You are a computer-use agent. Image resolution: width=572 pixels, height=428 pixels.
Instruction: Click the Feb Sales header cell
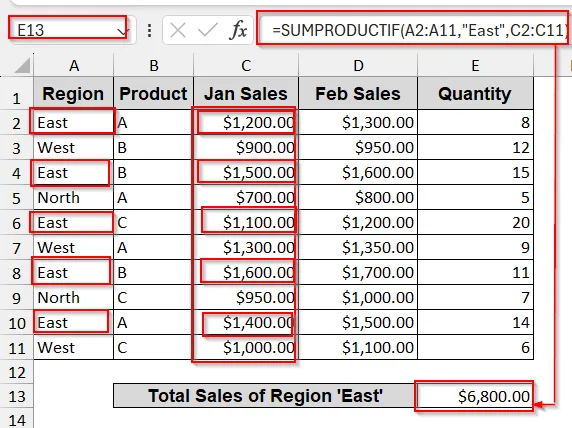coord(358,93)
